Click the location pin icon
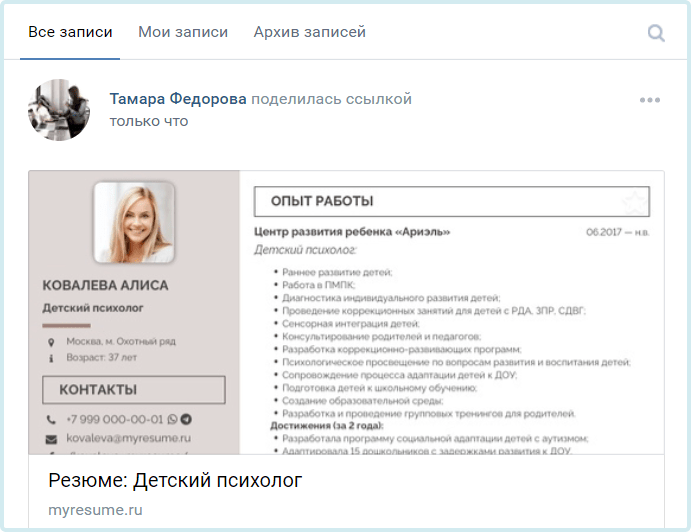The height and width of the screenshot is (532, 691). [51, 342]
